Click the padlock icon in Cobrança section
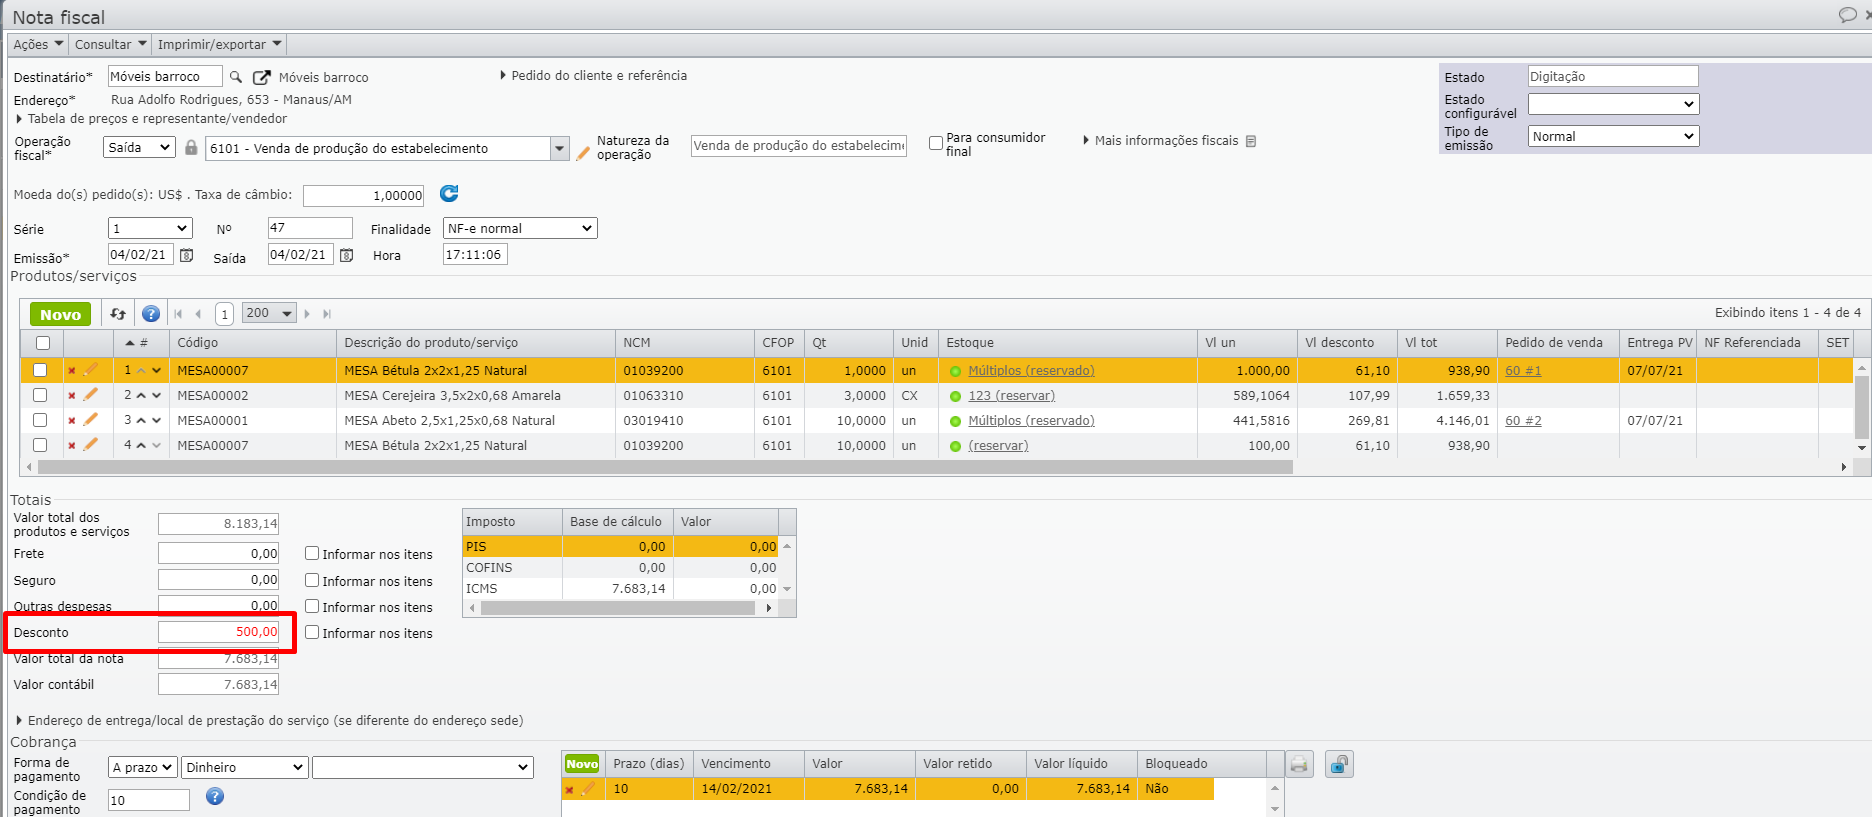Viewport: 1872px width, 817px height. [1339, 765]
